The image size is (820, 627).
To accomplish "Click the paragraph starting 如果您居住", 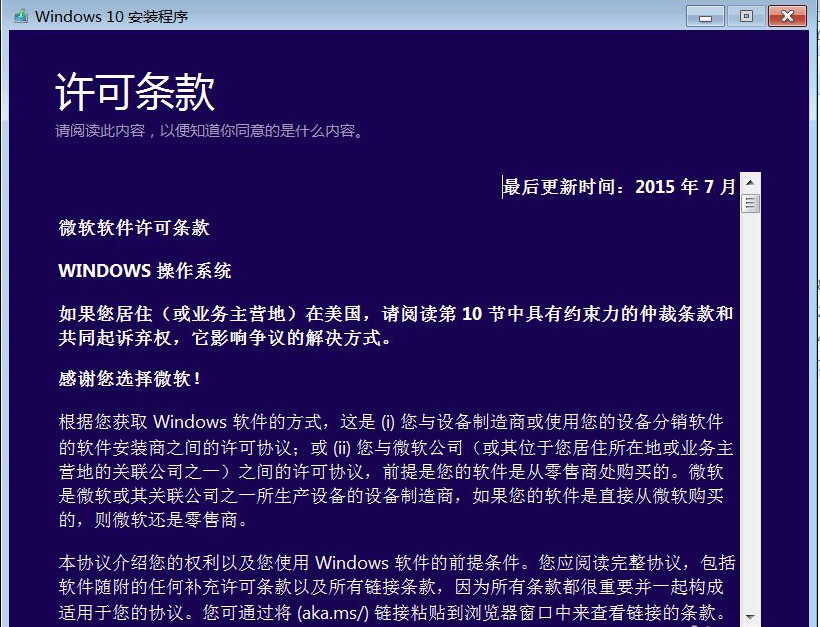I will tap(396, 326).
